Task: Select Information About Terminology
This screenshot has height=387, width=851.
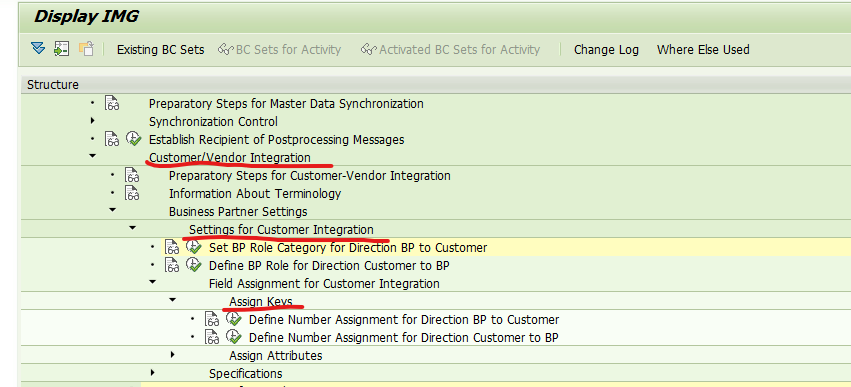Action: (x=255, y=194)
